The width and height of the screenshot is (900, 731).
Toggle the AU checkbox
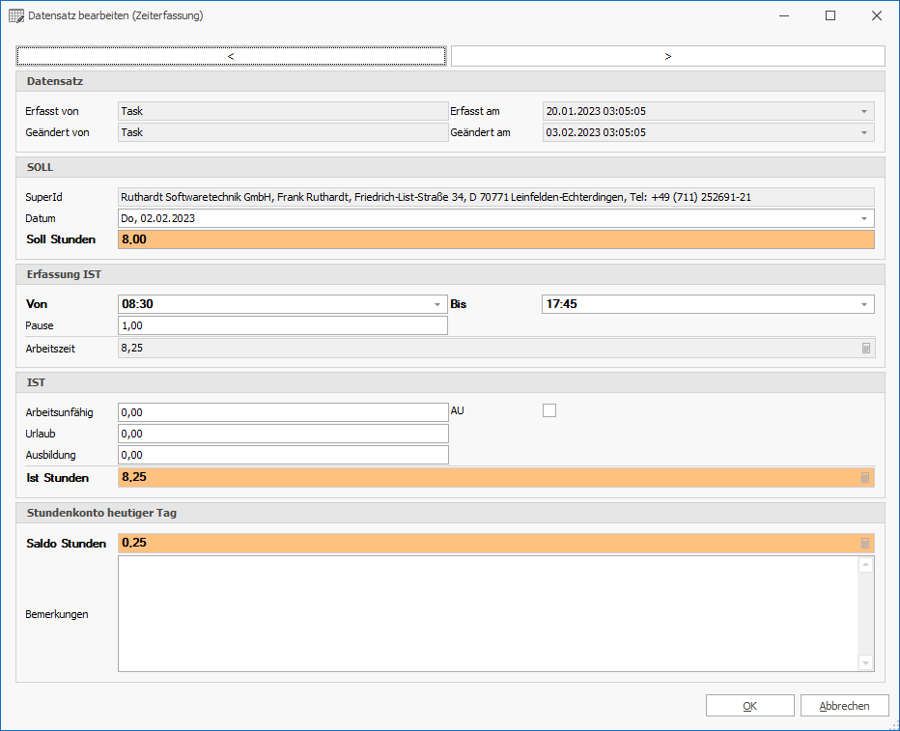(549, 410)
